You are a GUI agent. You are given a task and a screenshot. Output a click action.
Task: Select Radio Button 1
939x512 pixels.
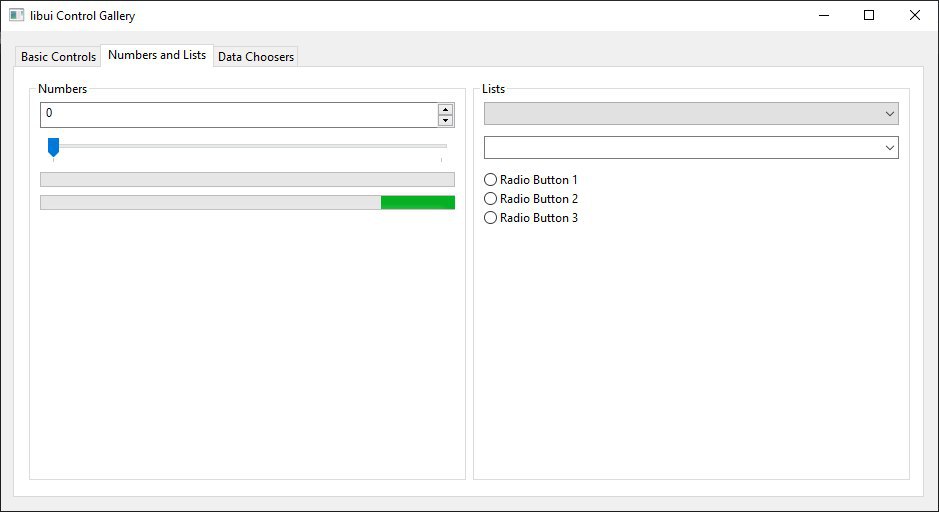(531, 180)
